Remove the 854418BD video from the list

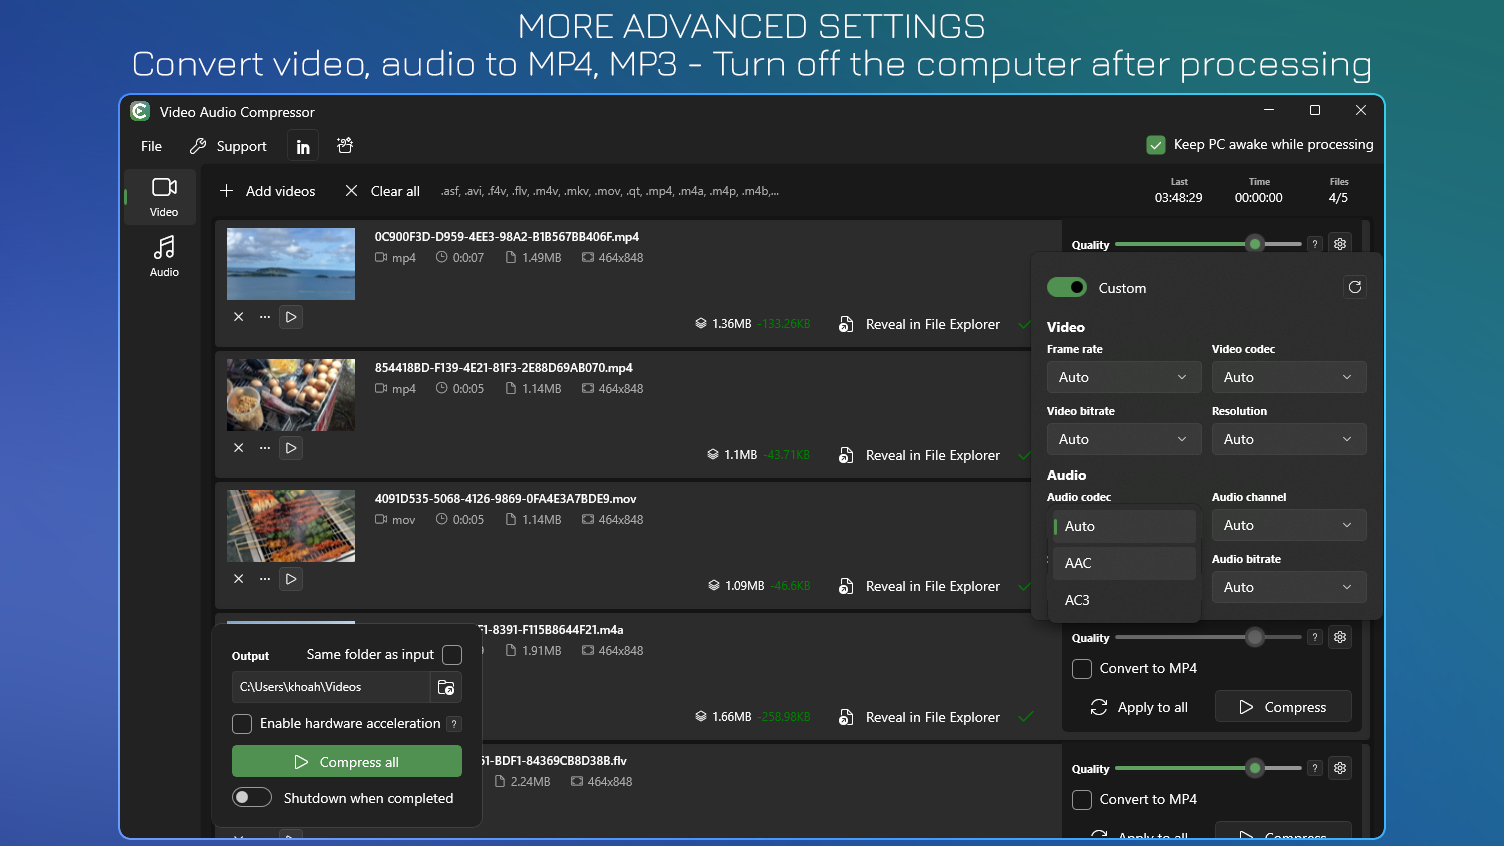(x=238, y=448)
